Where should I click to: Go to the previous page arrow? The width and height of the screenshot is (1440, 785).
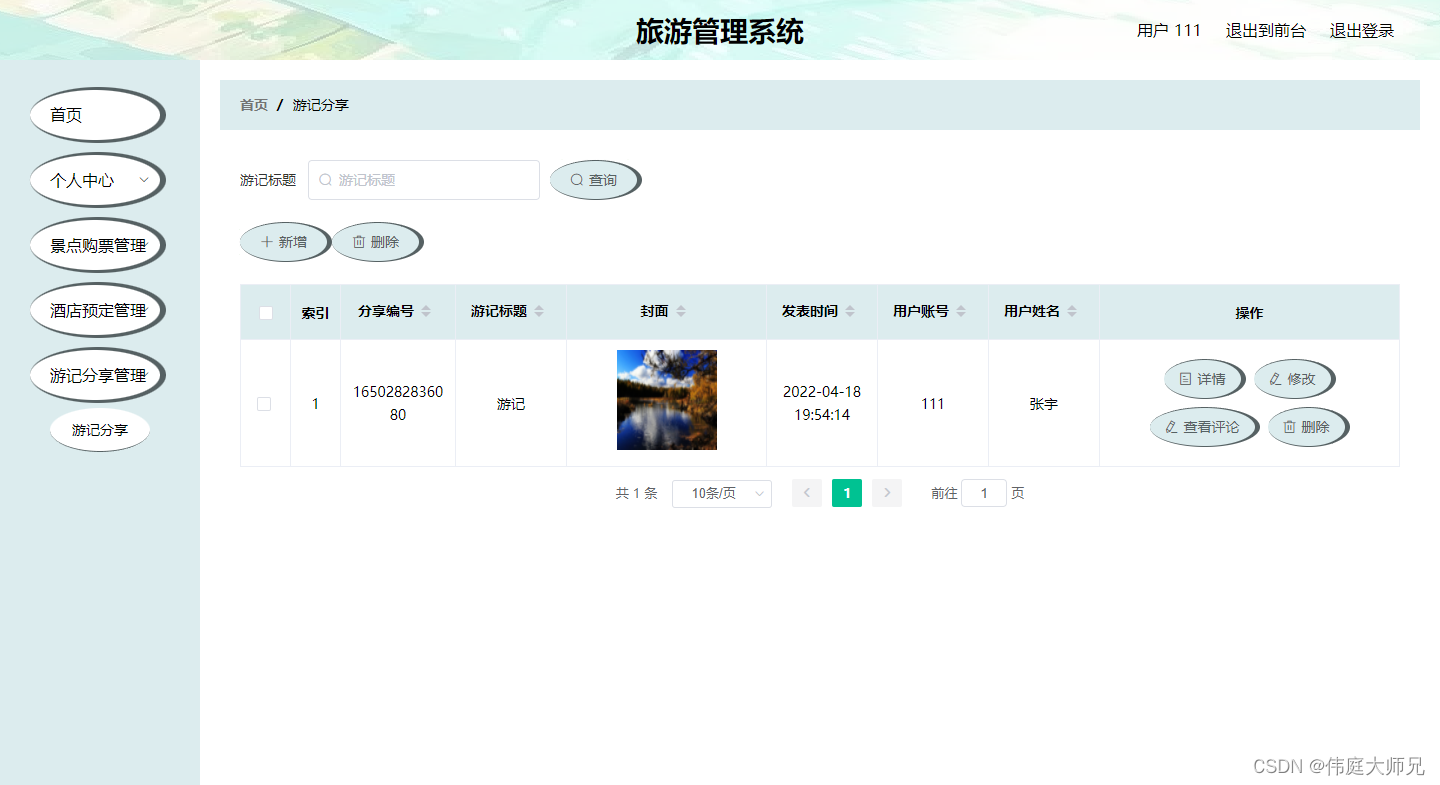tap(807, 493)
